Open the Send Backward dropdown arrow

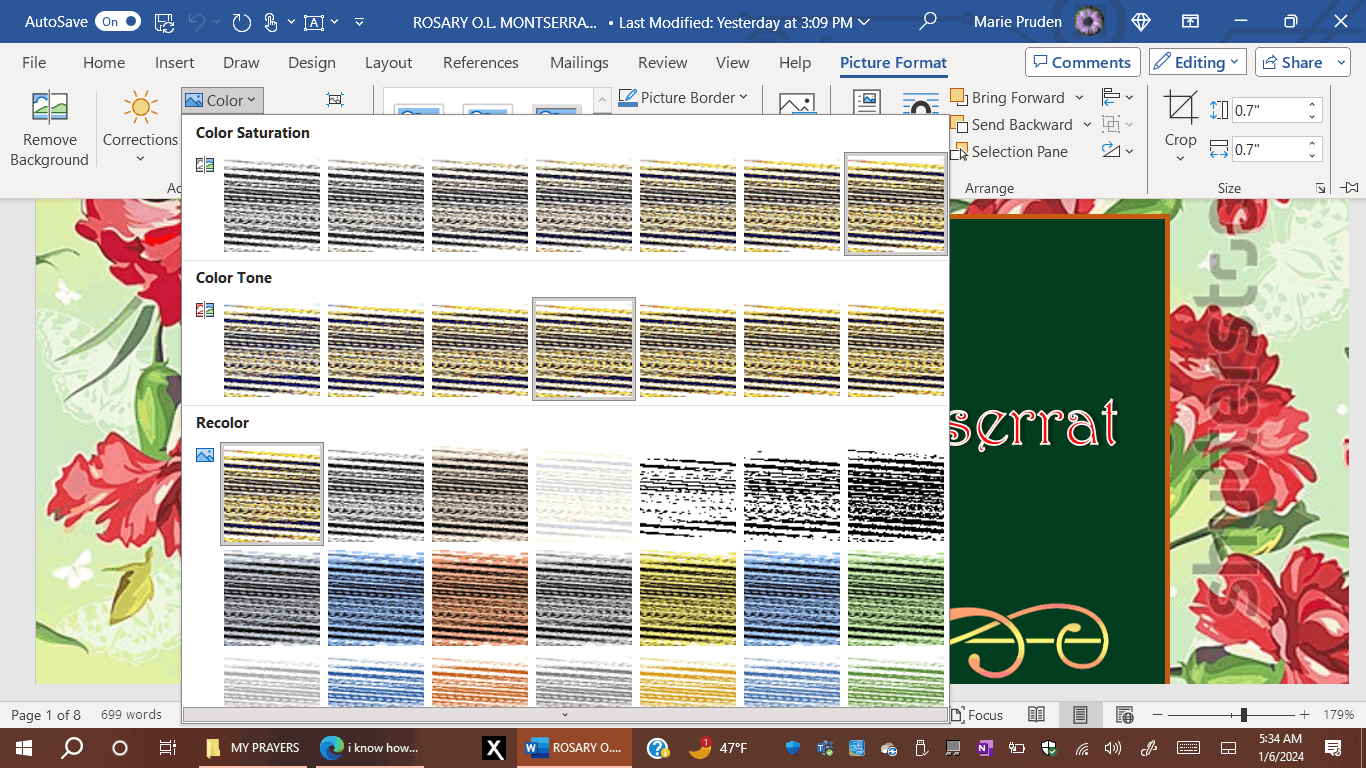(x=1087, y=125)
